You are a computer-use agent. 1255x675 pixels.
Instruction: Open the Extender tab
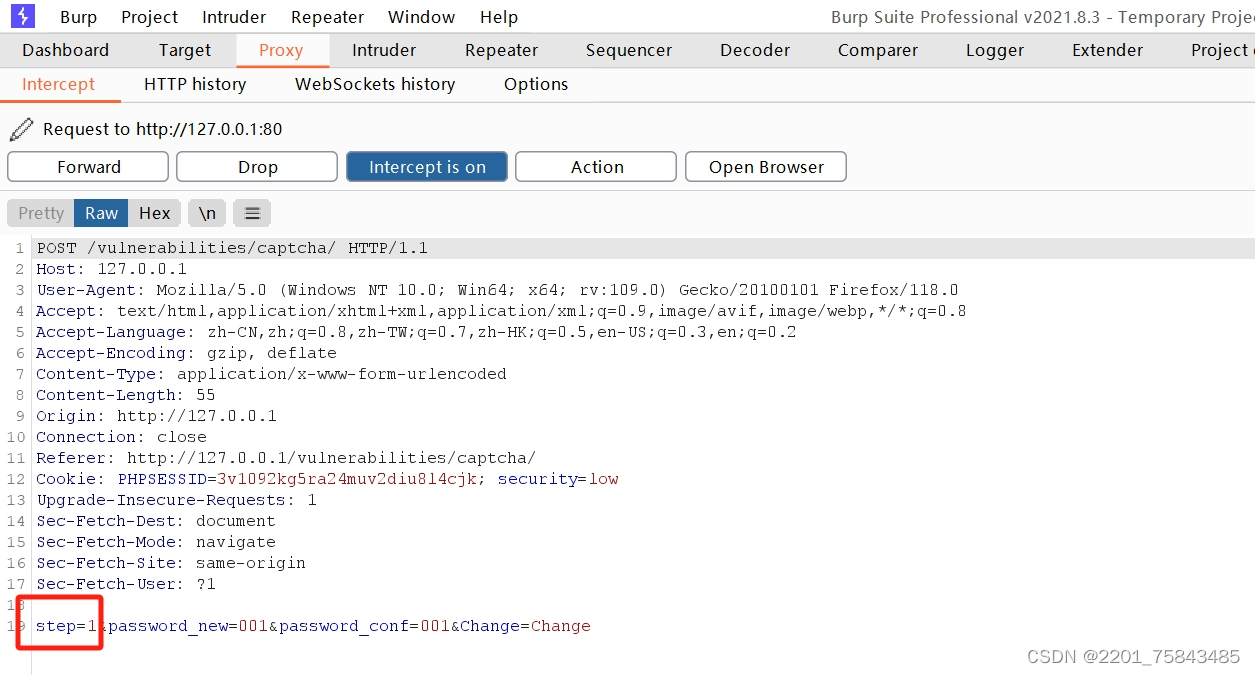click(1107, 50)
